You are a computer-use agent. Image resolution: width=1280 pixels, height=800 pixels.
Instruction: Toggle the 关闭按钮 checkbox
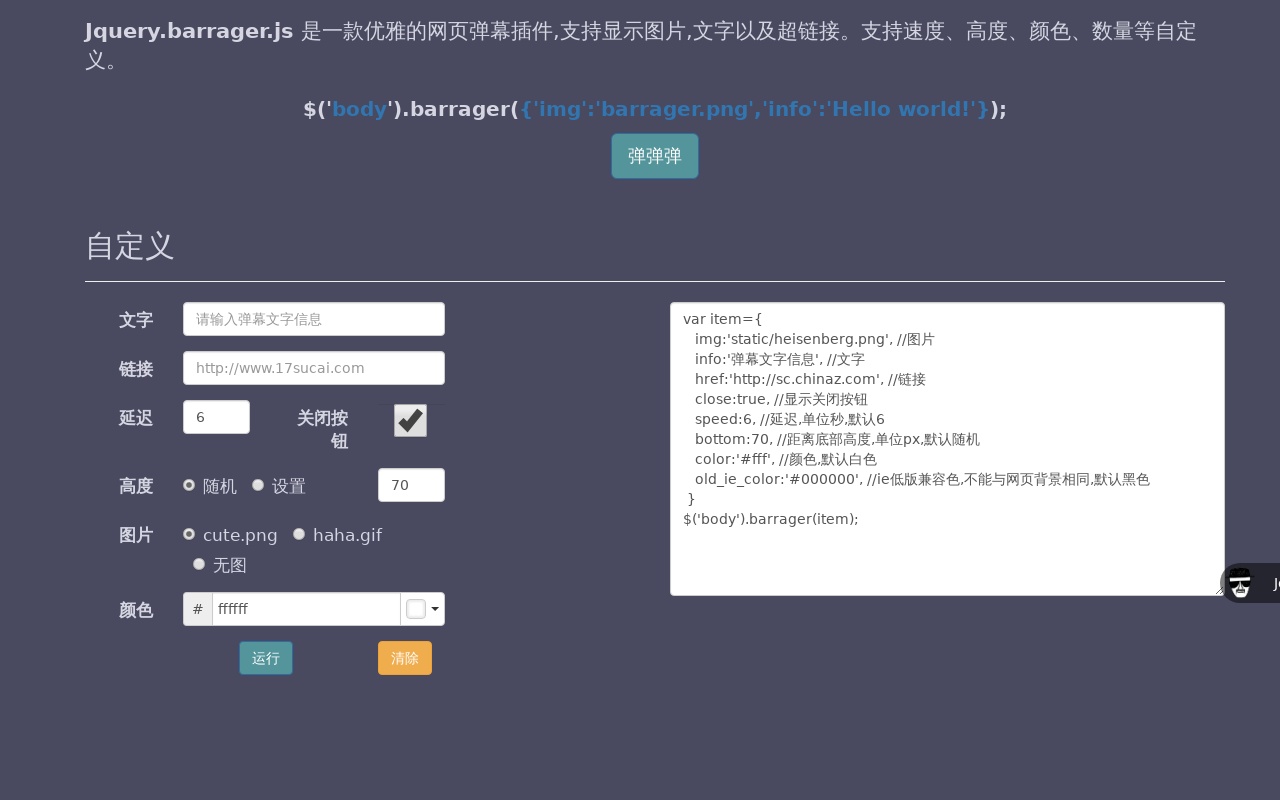[410, 420]
